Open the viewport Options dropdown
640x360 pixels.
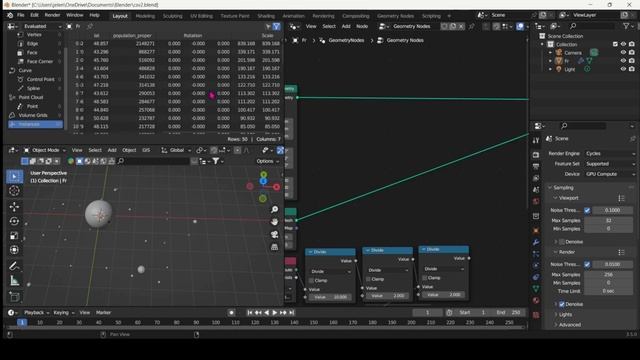click(x=267, y=161)
